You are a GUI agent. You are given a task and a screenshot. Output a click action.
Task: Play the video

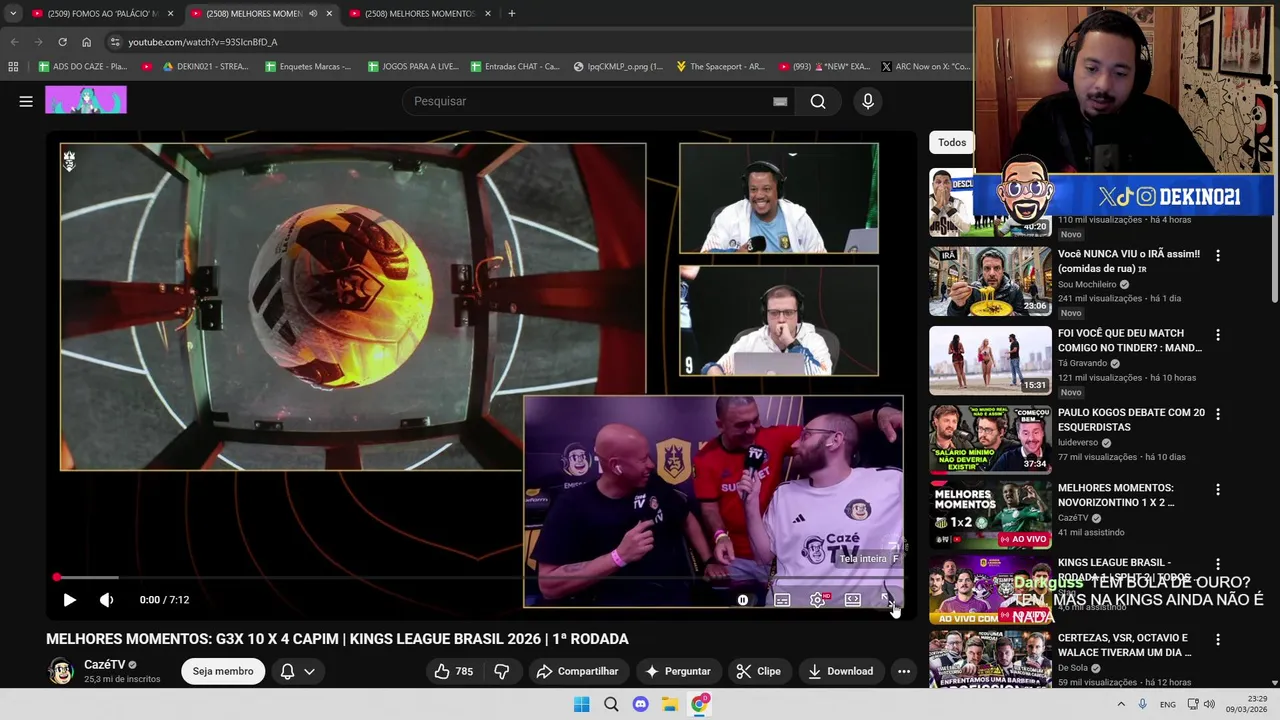click(x=69, y=600)
